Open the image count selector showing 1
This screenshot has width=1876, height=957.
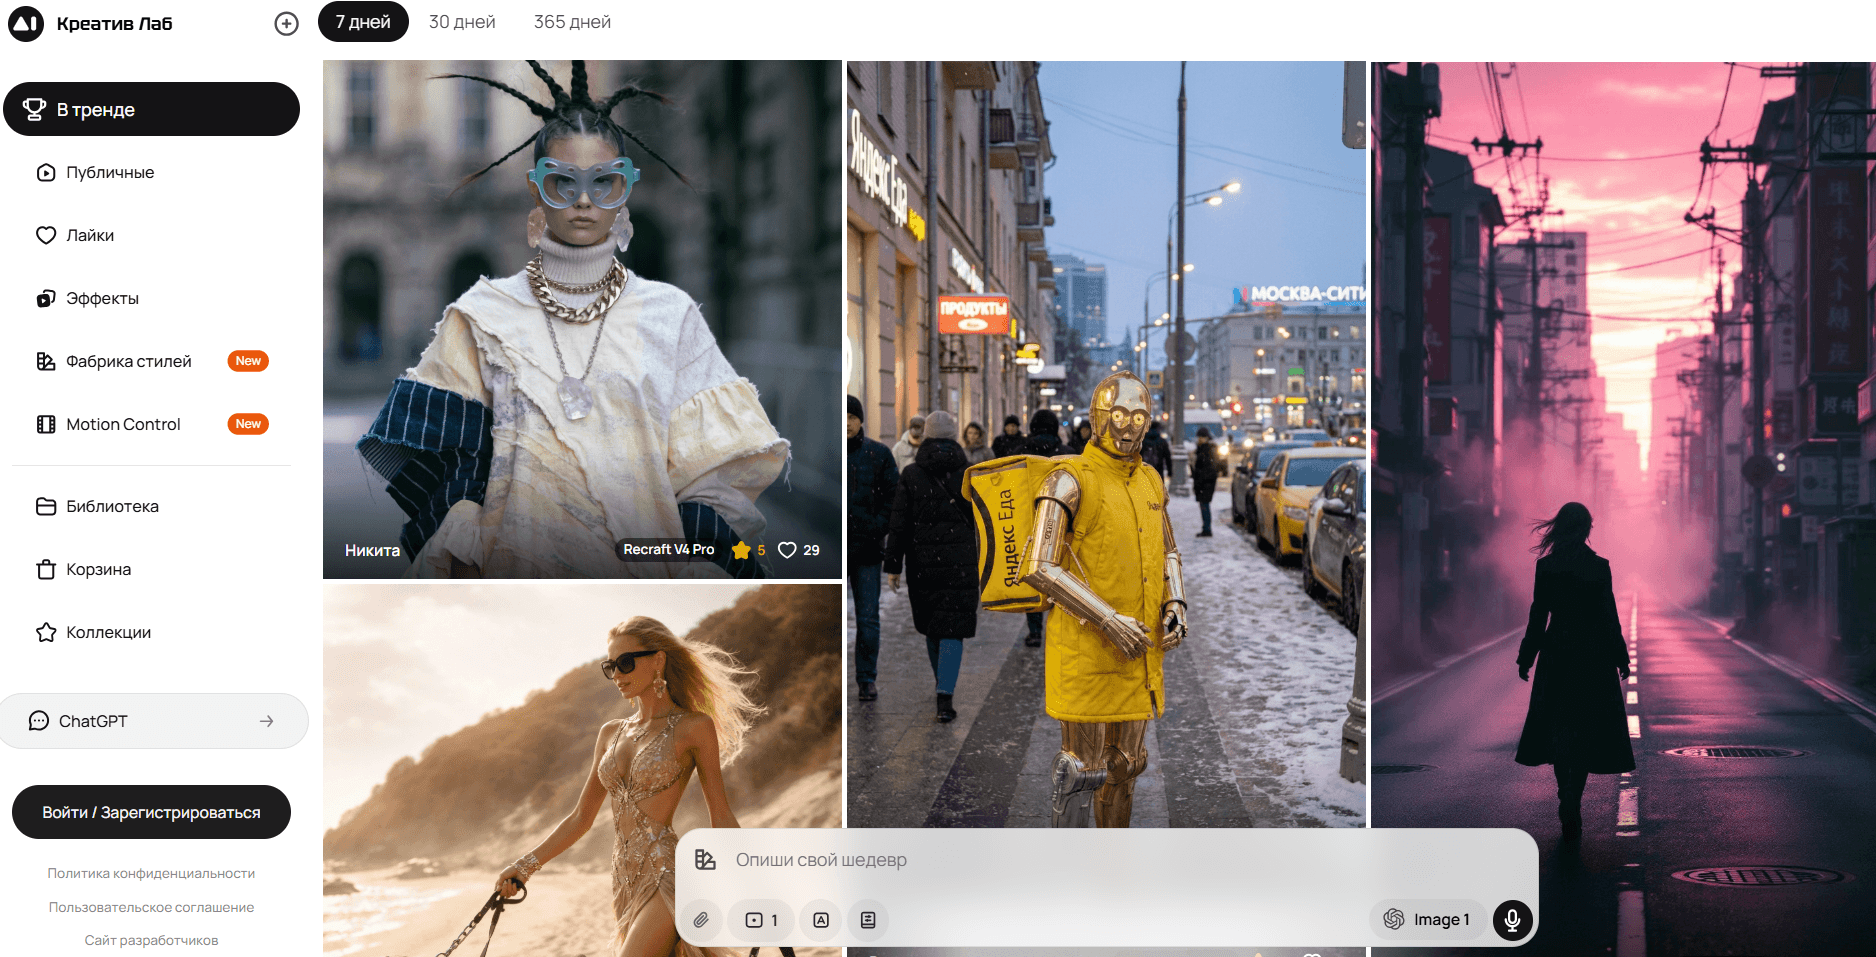762,920
